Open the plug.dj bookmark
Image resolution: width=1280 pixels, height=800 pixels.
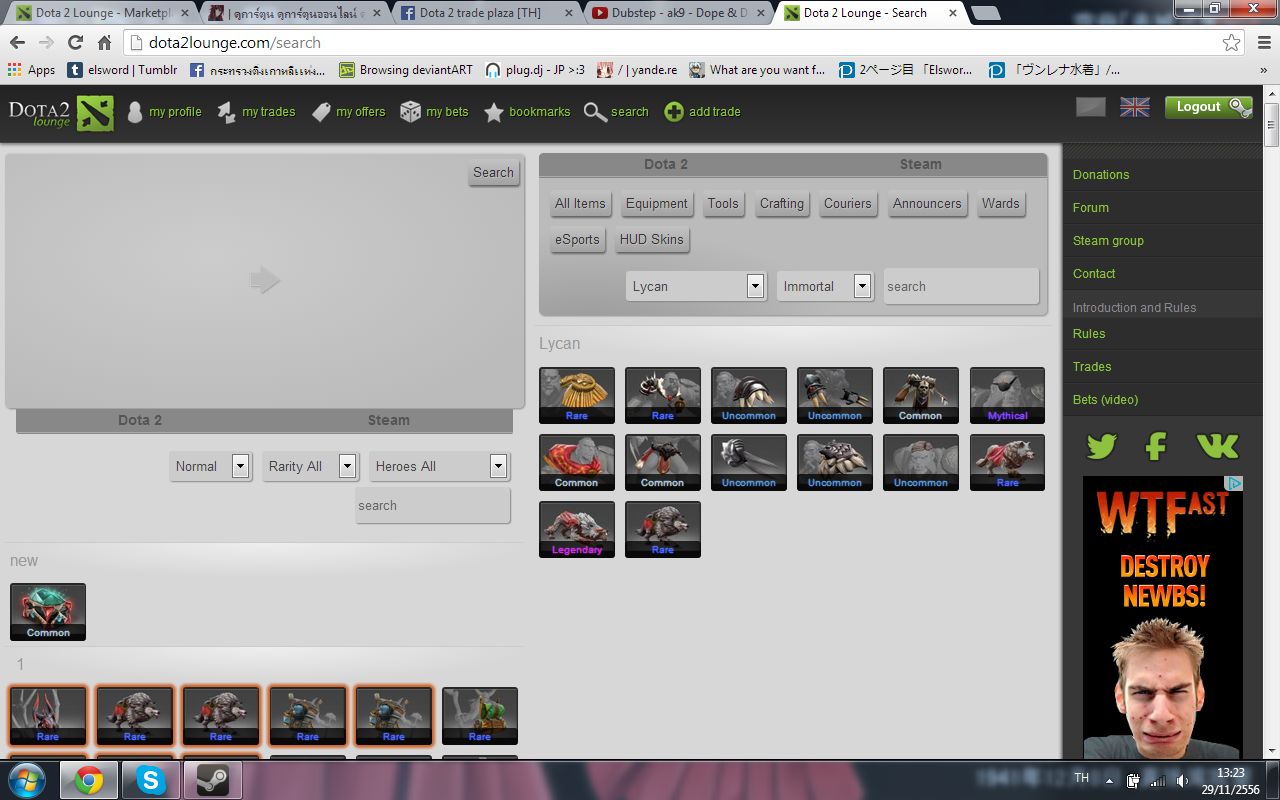point(535,70)
